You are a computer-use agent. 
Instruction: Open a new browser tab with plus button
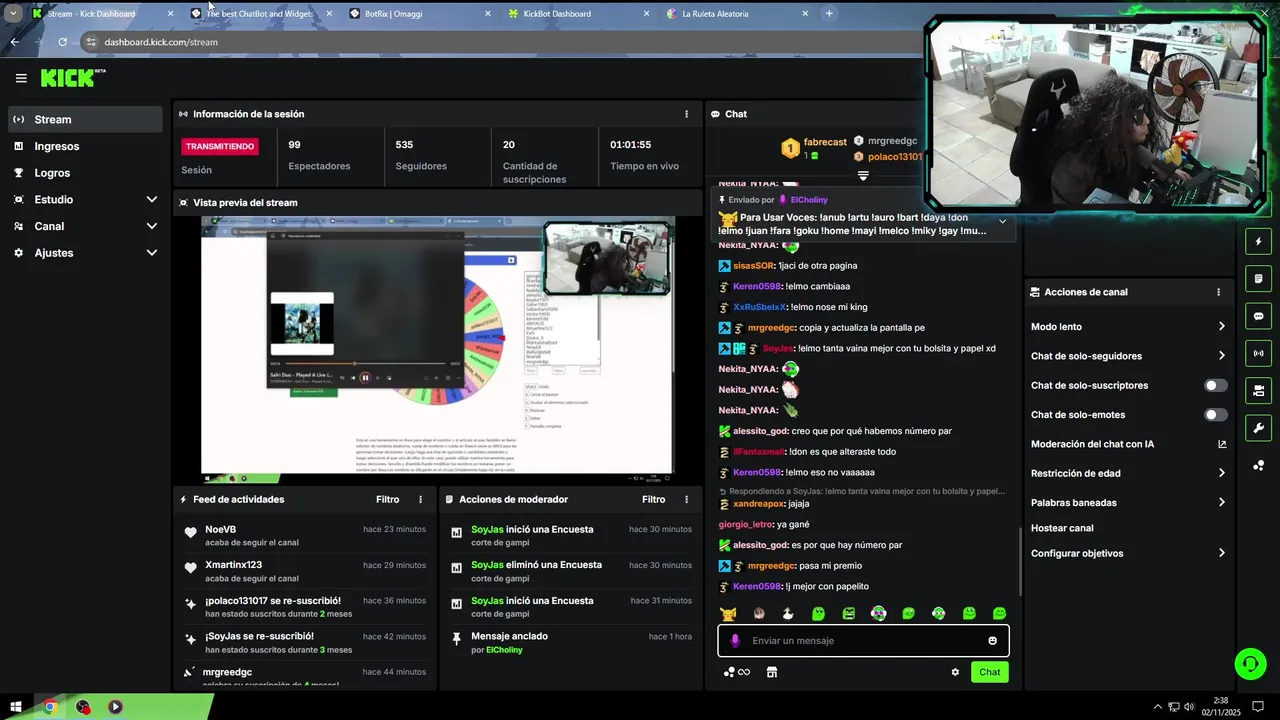[x=829, y=14]
